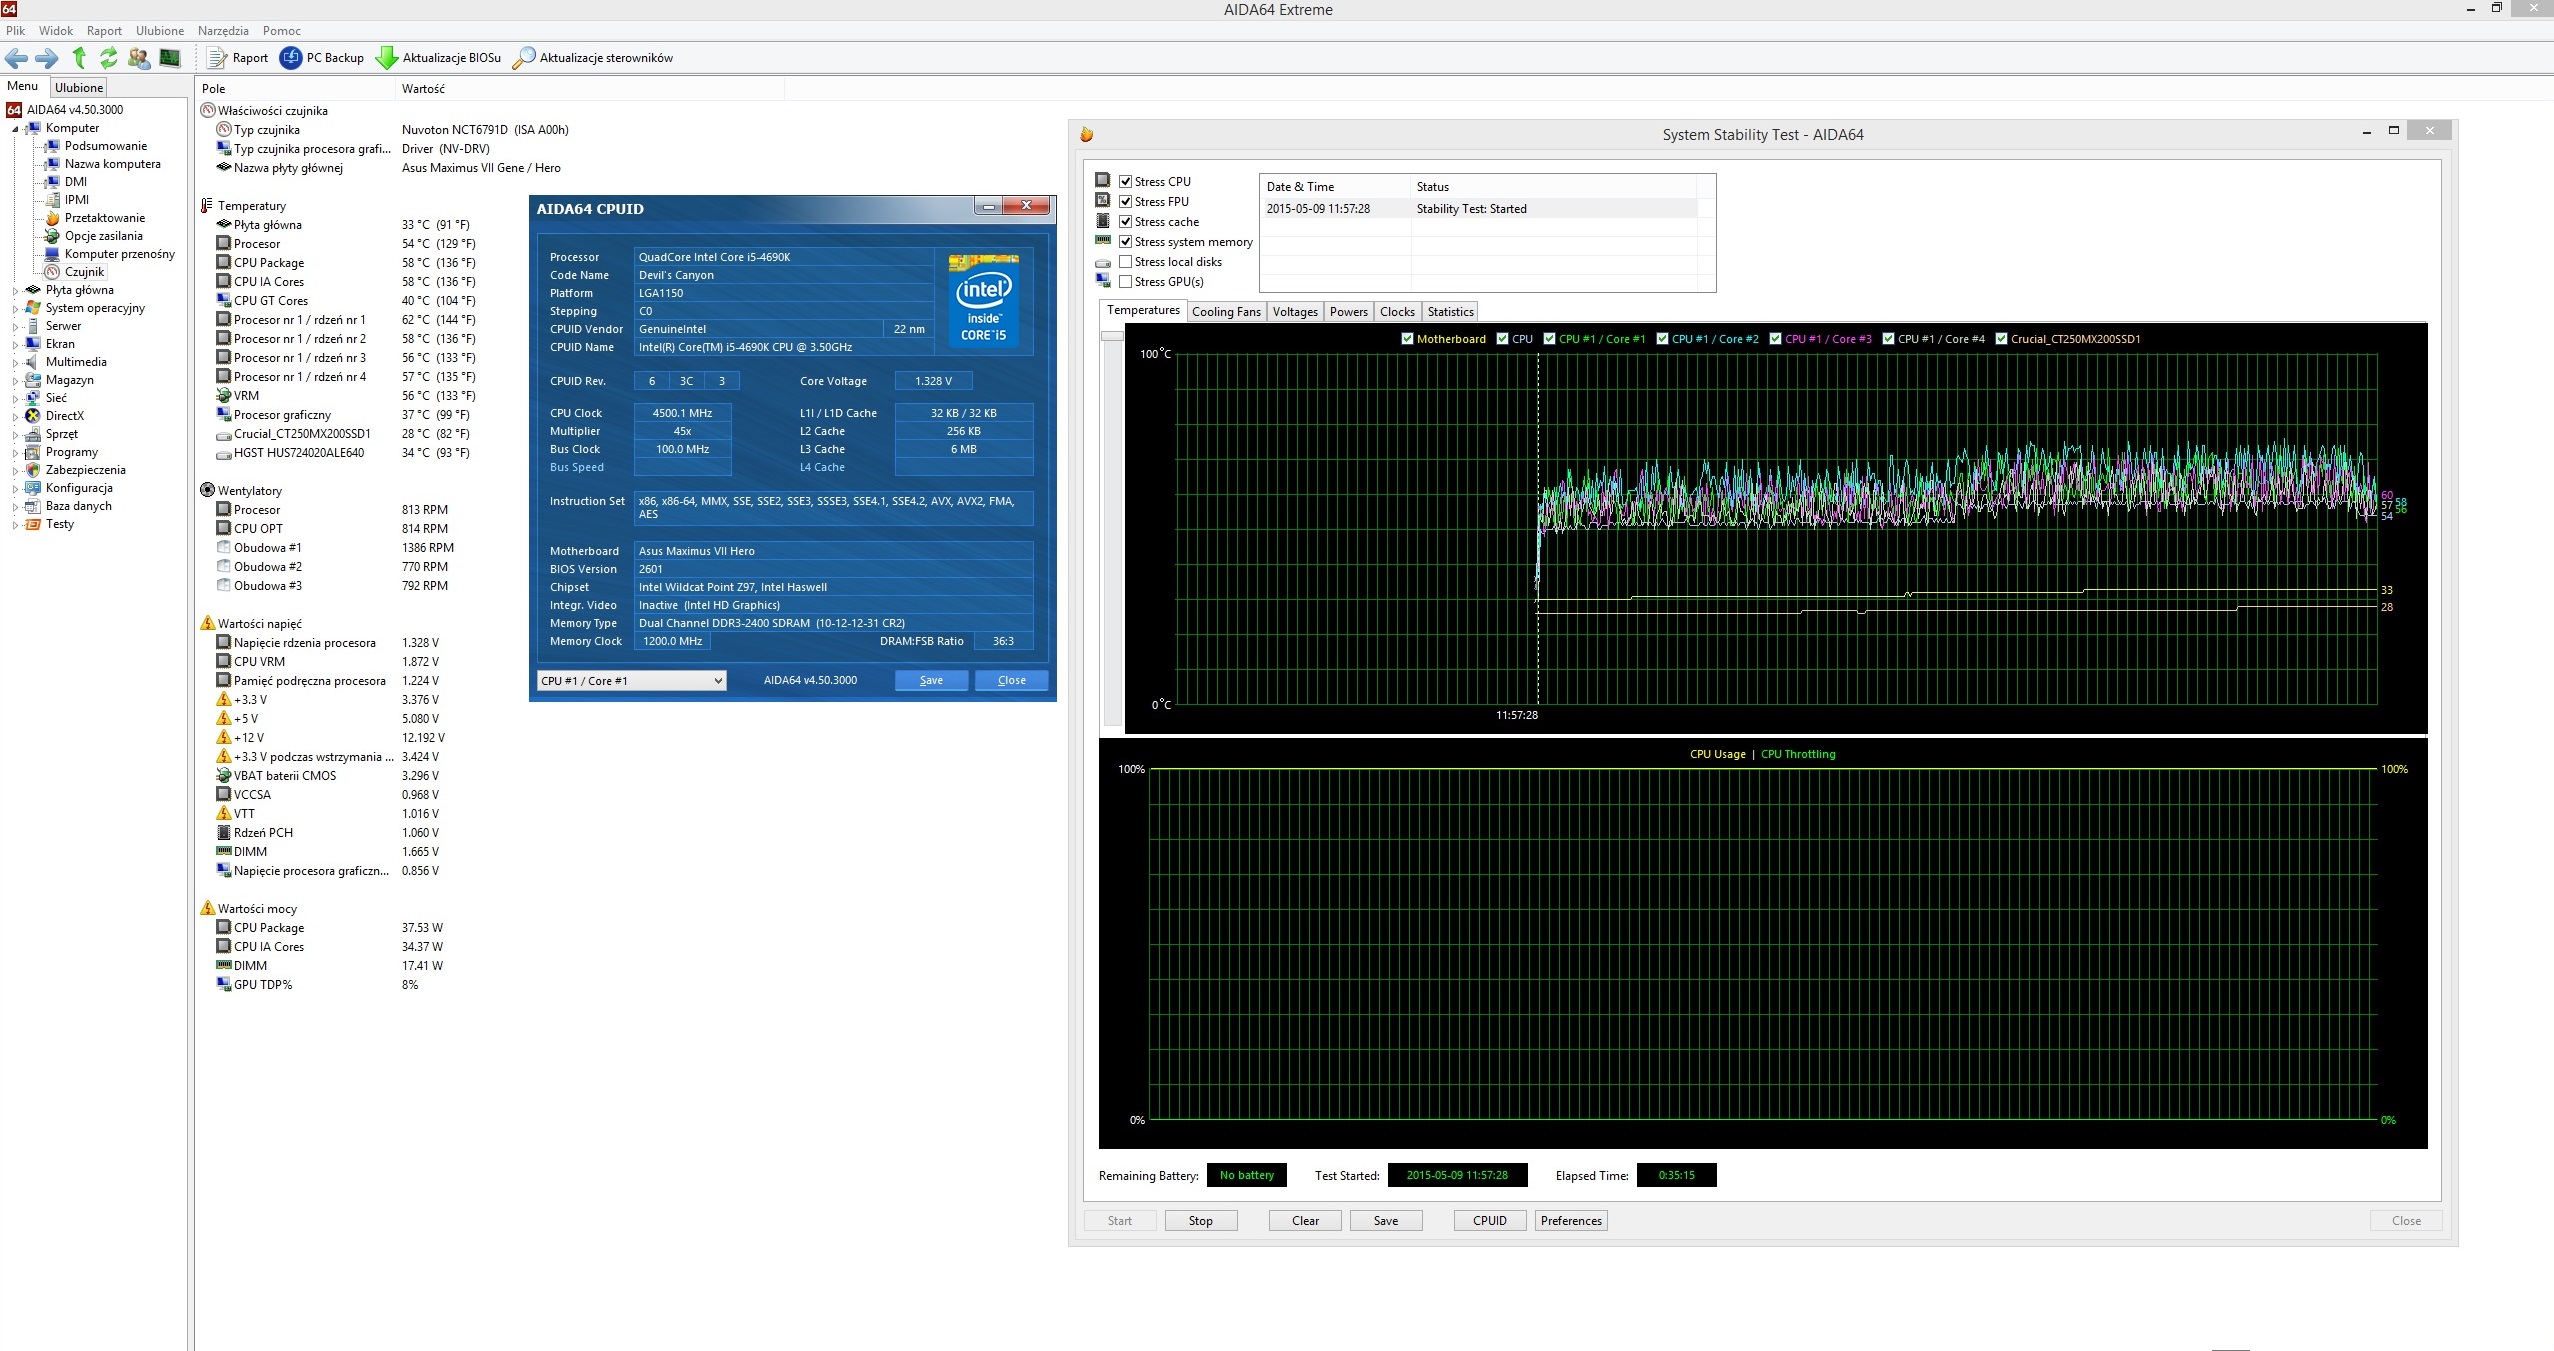Switch to the Cooling Fans tab
2554x1351 pixels.
click(x=1225, y=312)
